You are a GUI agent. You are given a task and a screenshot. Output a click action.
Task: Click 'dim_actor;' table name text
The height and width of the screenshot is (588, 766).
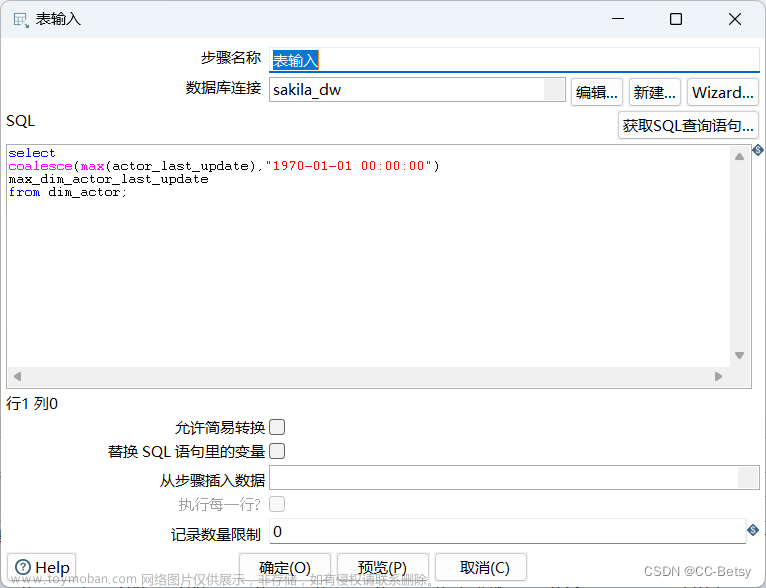pos(87,192)
